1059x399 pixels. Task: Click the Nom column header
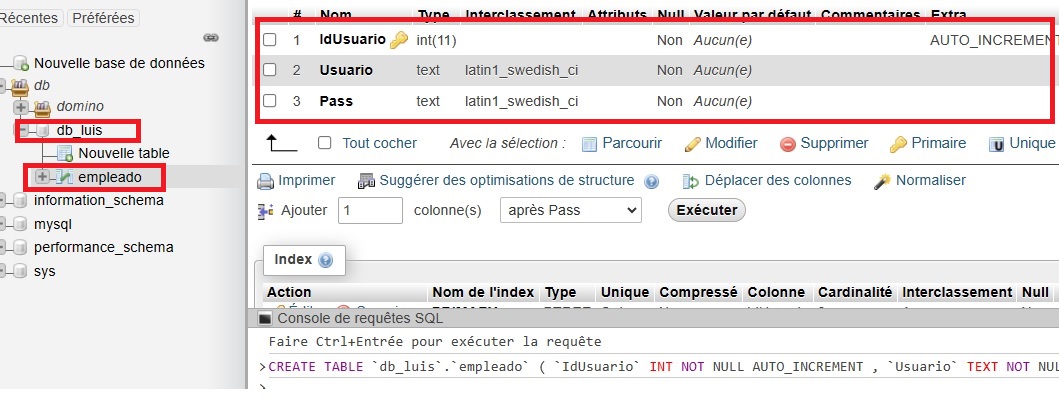336,14
